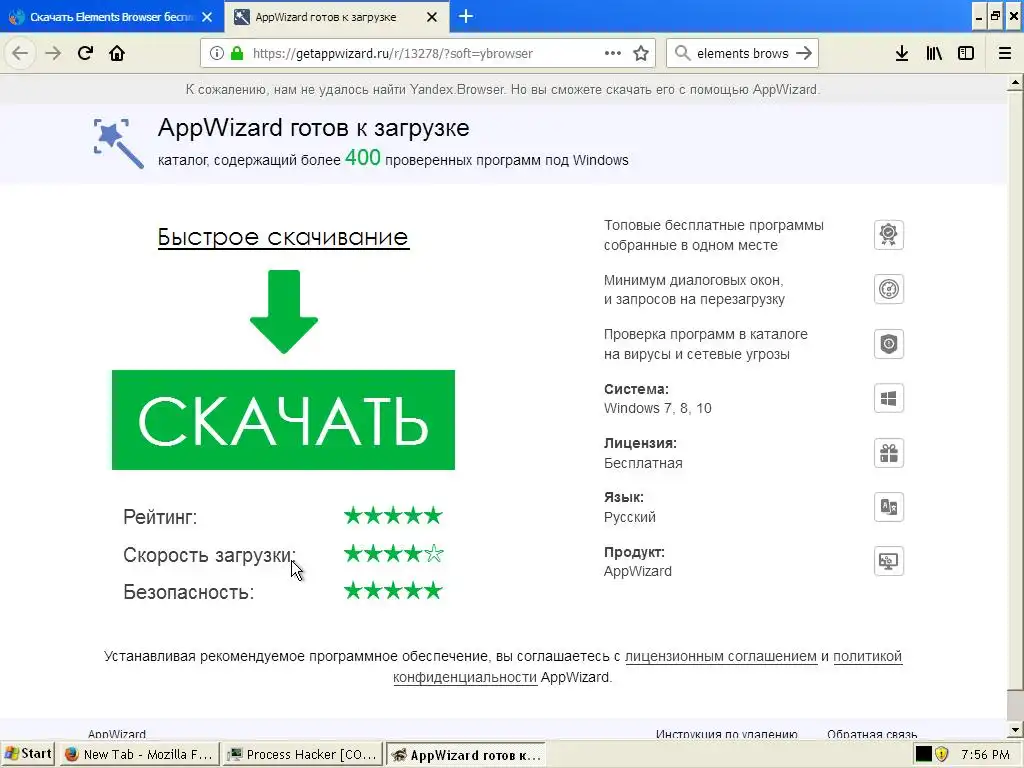Screen dimensions: 1024x768
Task: Click the language translation icon
Action: coord(888,507)
